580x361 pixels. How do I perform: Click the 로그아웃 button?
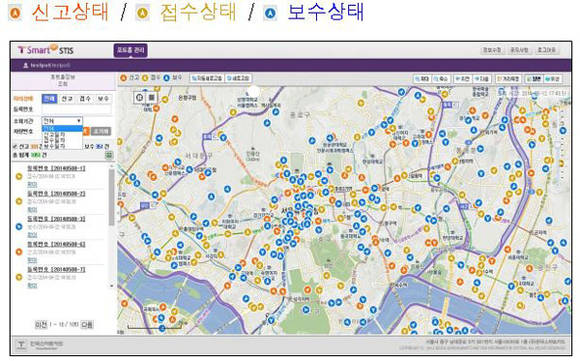tap(547, 50)
